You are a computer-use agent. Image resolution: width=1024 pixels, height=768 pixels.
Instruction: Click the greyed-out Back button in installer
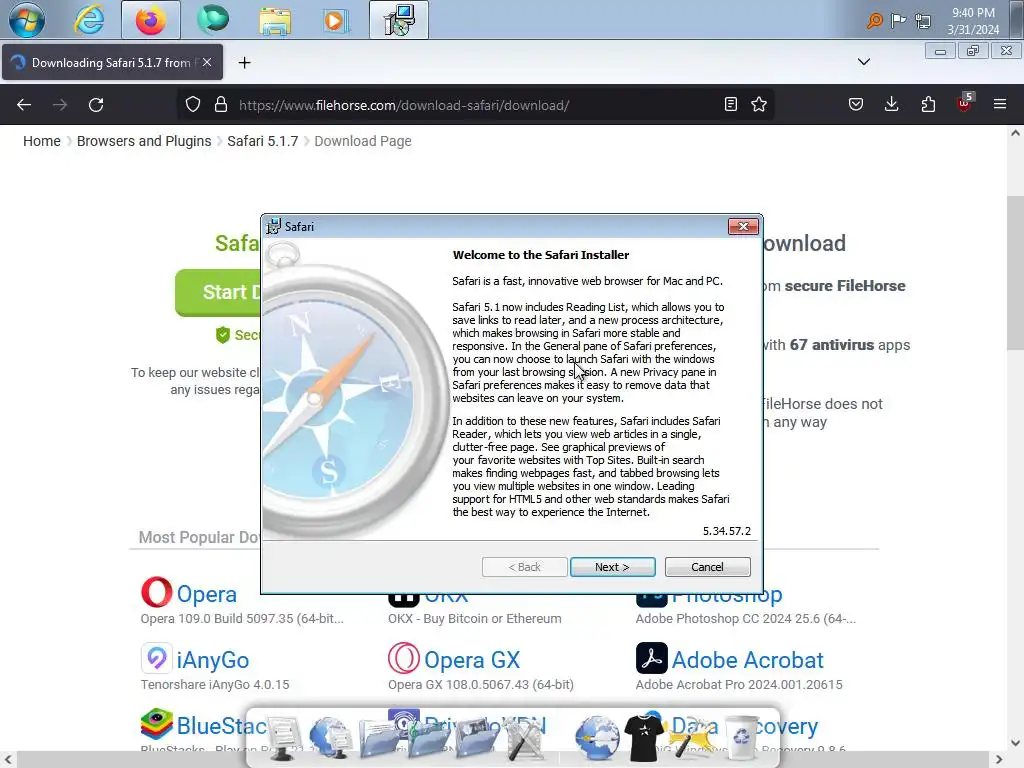(x=524, y=567)
